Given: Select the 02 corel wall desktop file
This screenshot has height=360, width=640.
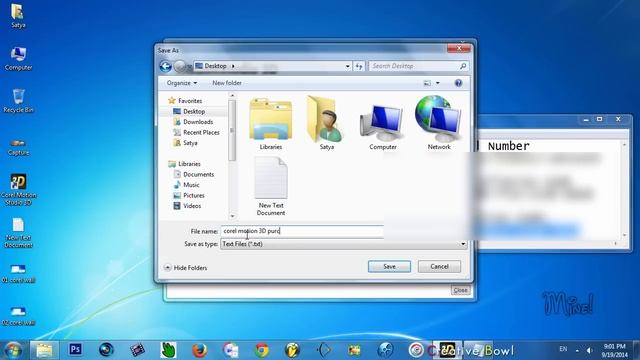Looking at the screenshot, I should (18, 316).
